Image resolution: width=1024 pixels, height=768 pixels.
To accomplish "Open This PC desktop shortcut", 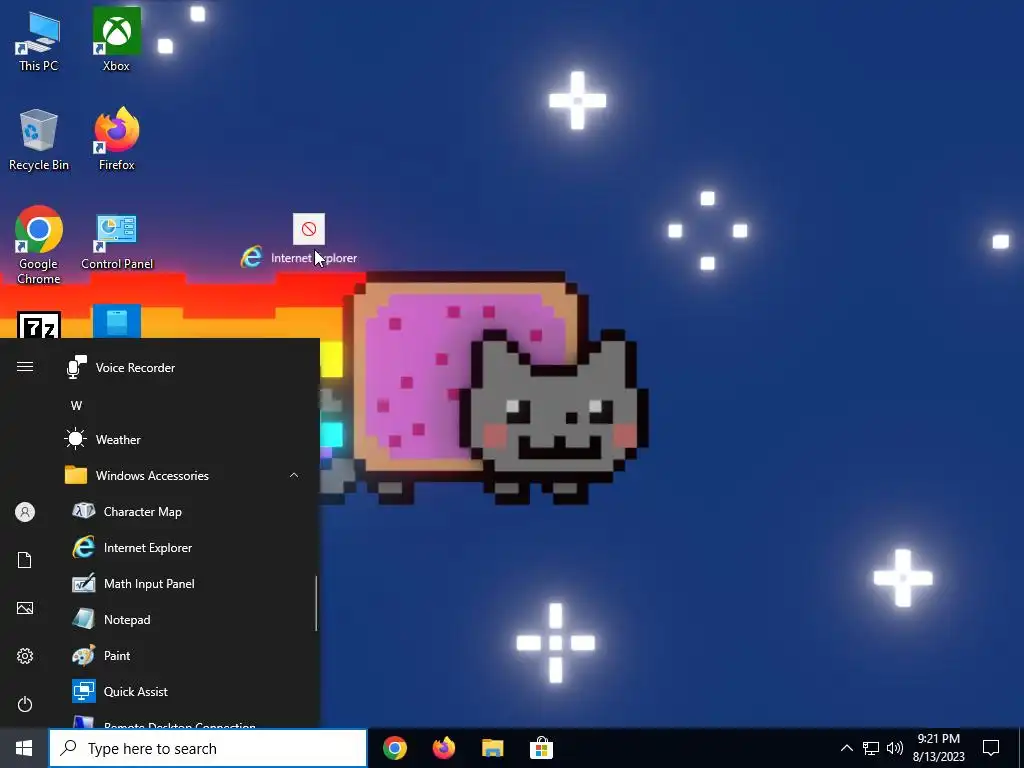I will [x=38, y=41].
